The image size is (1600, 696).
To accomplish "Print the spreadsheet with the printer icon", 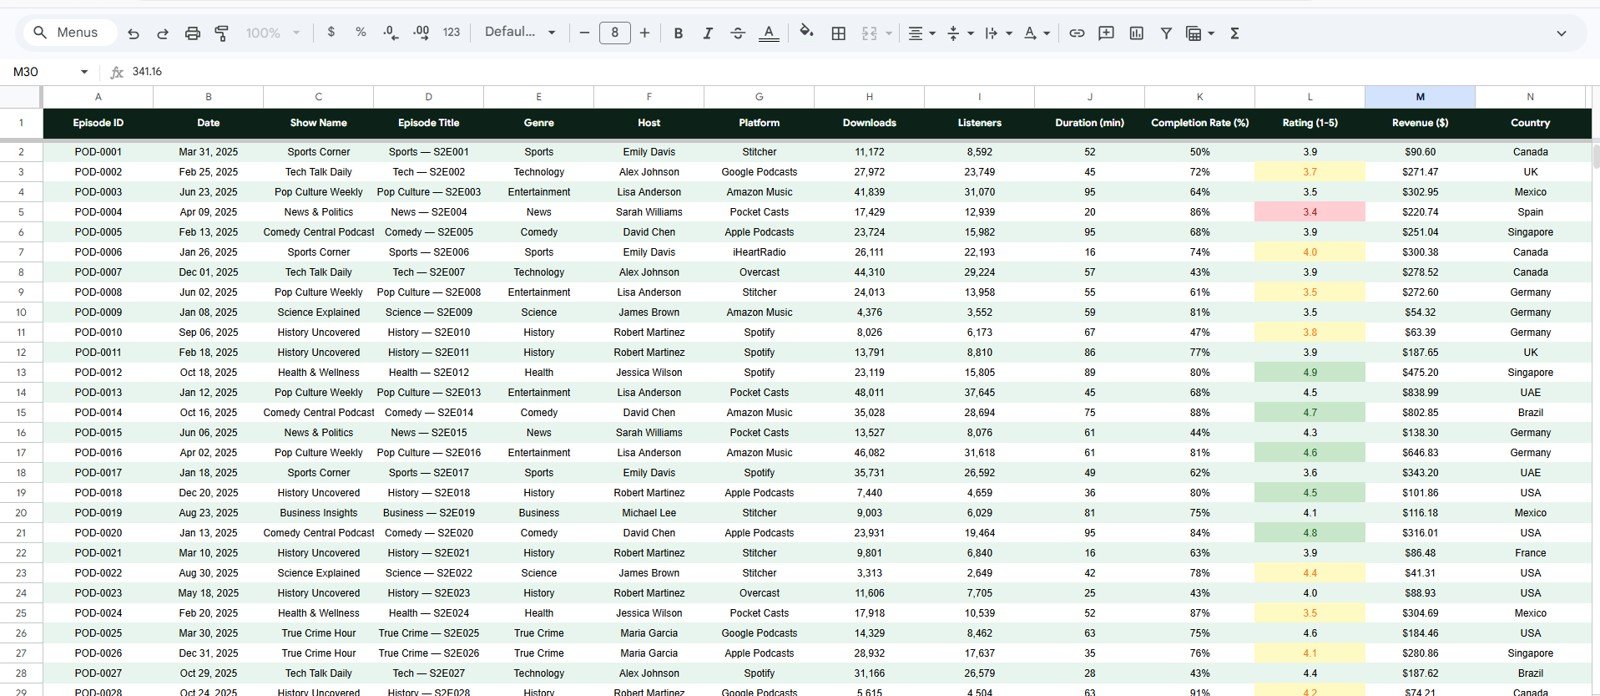I will tap(192, 33).
